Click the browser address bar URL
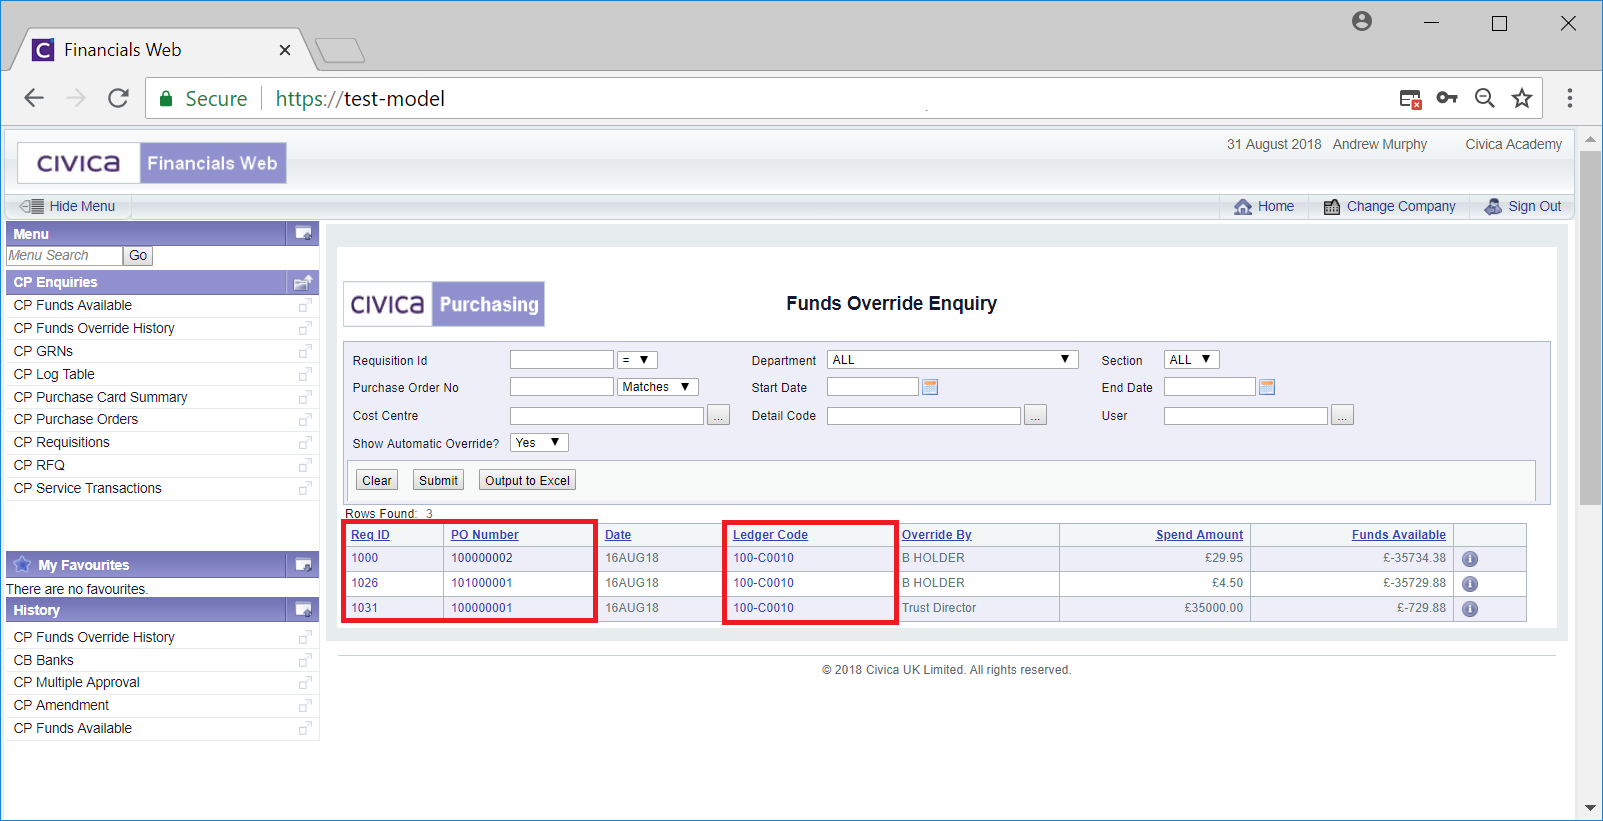 click(360, 98)
